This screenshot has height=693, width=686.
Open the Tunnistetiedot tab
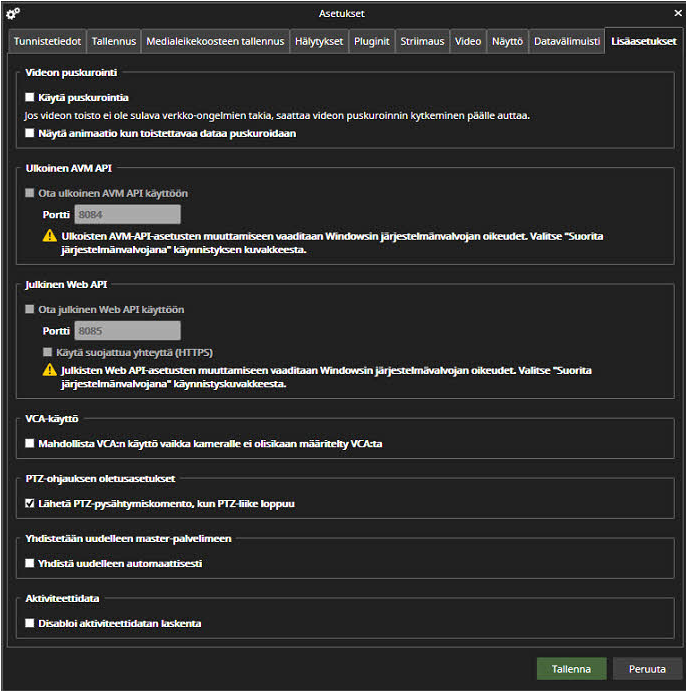click(x=47, y=42)
